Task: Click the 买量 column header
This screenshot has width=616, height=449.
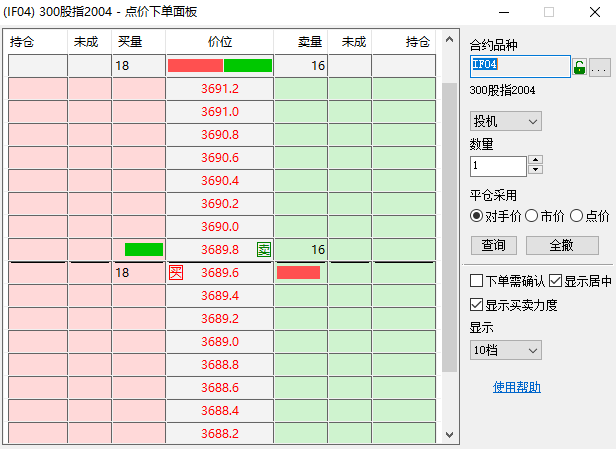Action: 139,42
